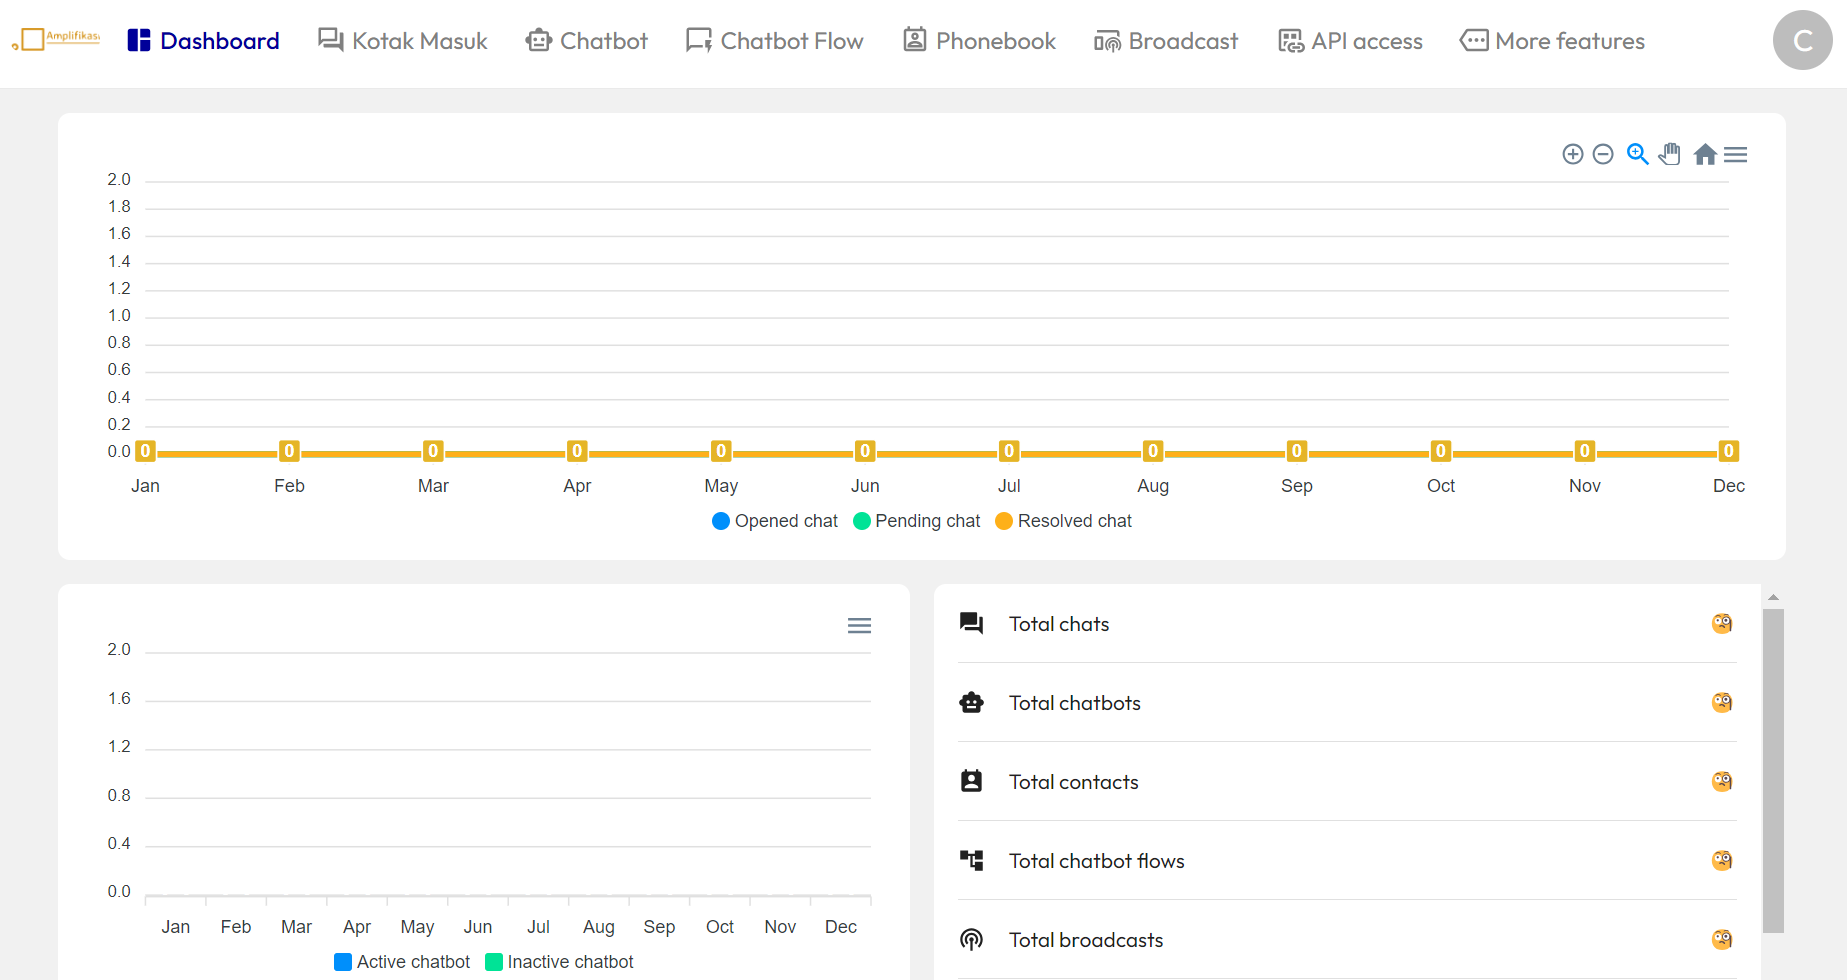The height and width of the screenshot is (980, 1847).
Task: Open the Kotak Masuk menu
Action: coord(403,41)
